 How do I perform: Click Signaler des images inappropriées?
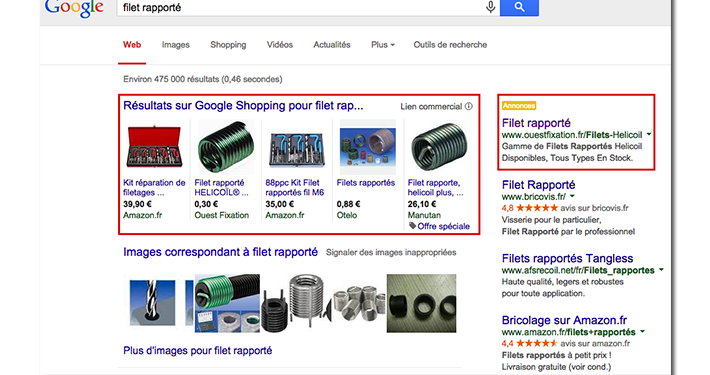[391, 252]
